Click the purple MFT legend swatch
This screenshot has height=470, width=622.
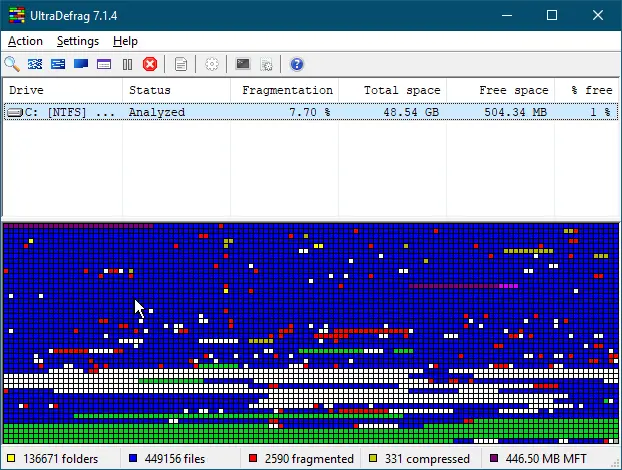(x=493, y=458)
